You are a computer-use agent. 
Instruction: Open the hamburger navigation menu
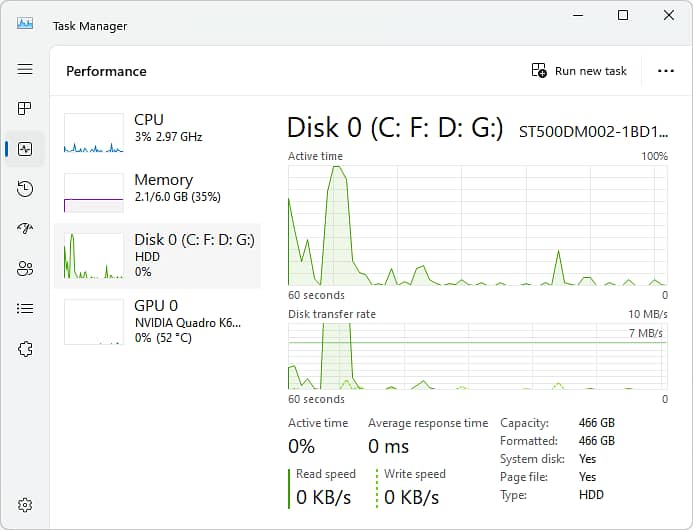pyautogui.click(x=25, y=69)
